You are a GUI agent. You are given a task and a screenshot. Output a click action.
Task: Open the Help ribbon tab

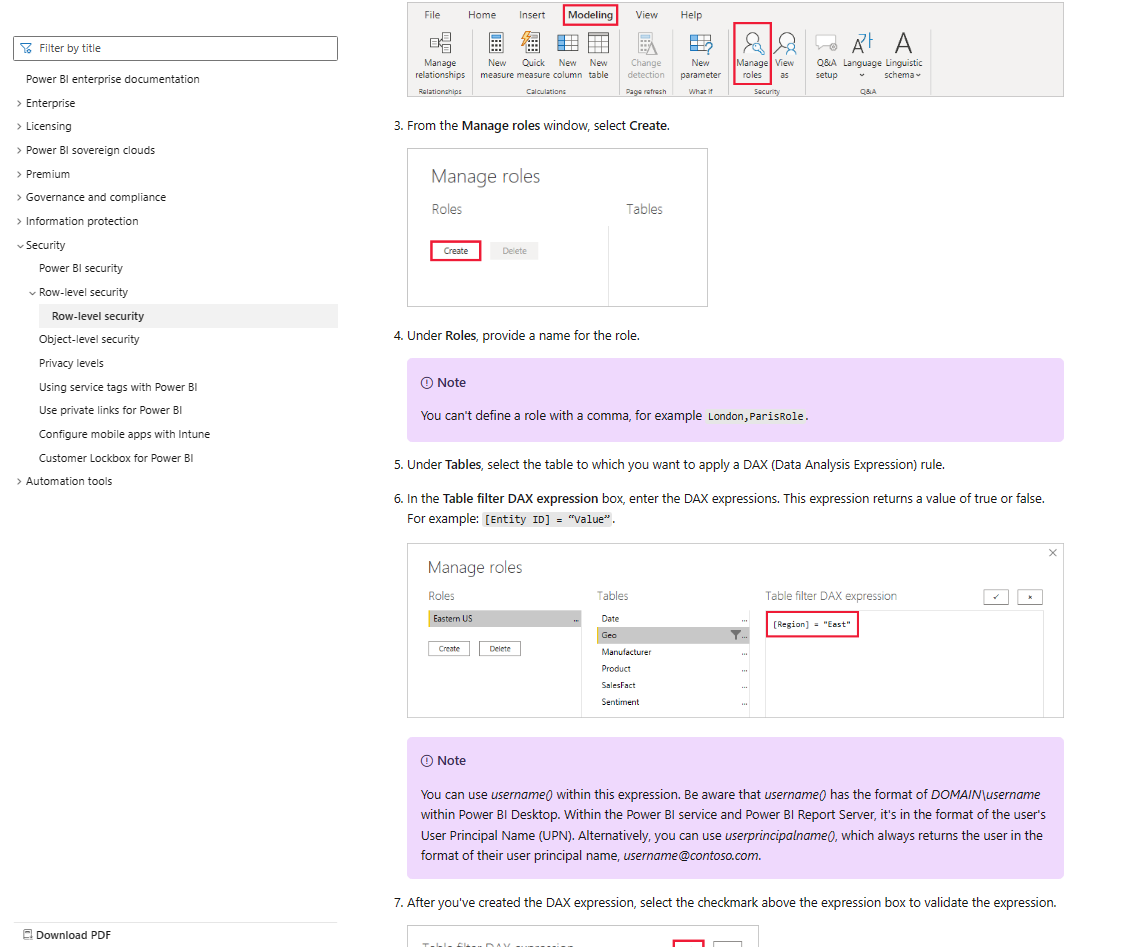[691, 15]
